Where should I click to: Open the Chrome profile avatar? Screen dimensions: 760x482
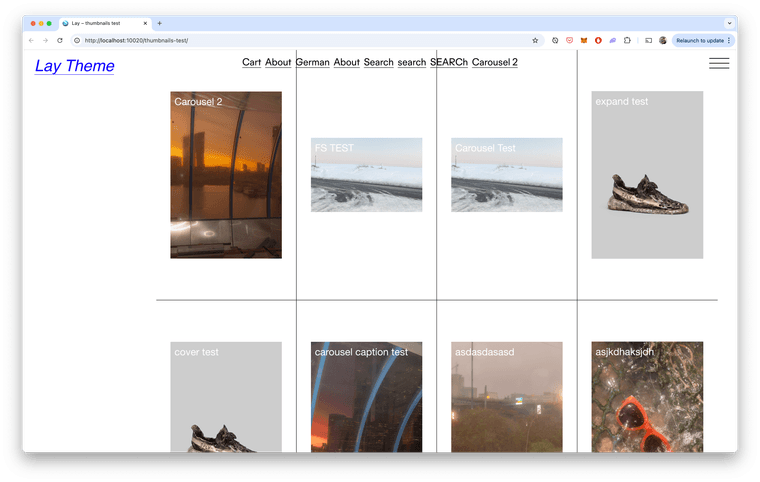coord(663,40)
